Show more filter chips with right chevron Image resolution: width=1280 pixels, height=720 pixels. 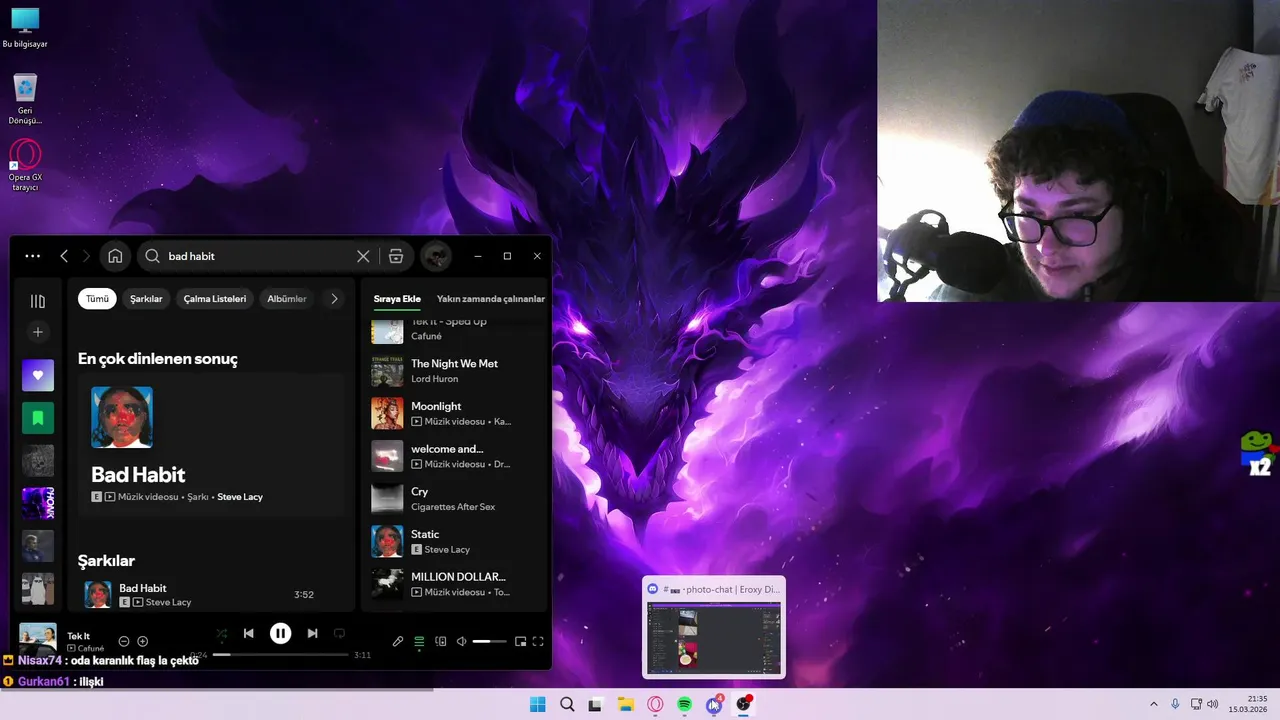point(334,299)
